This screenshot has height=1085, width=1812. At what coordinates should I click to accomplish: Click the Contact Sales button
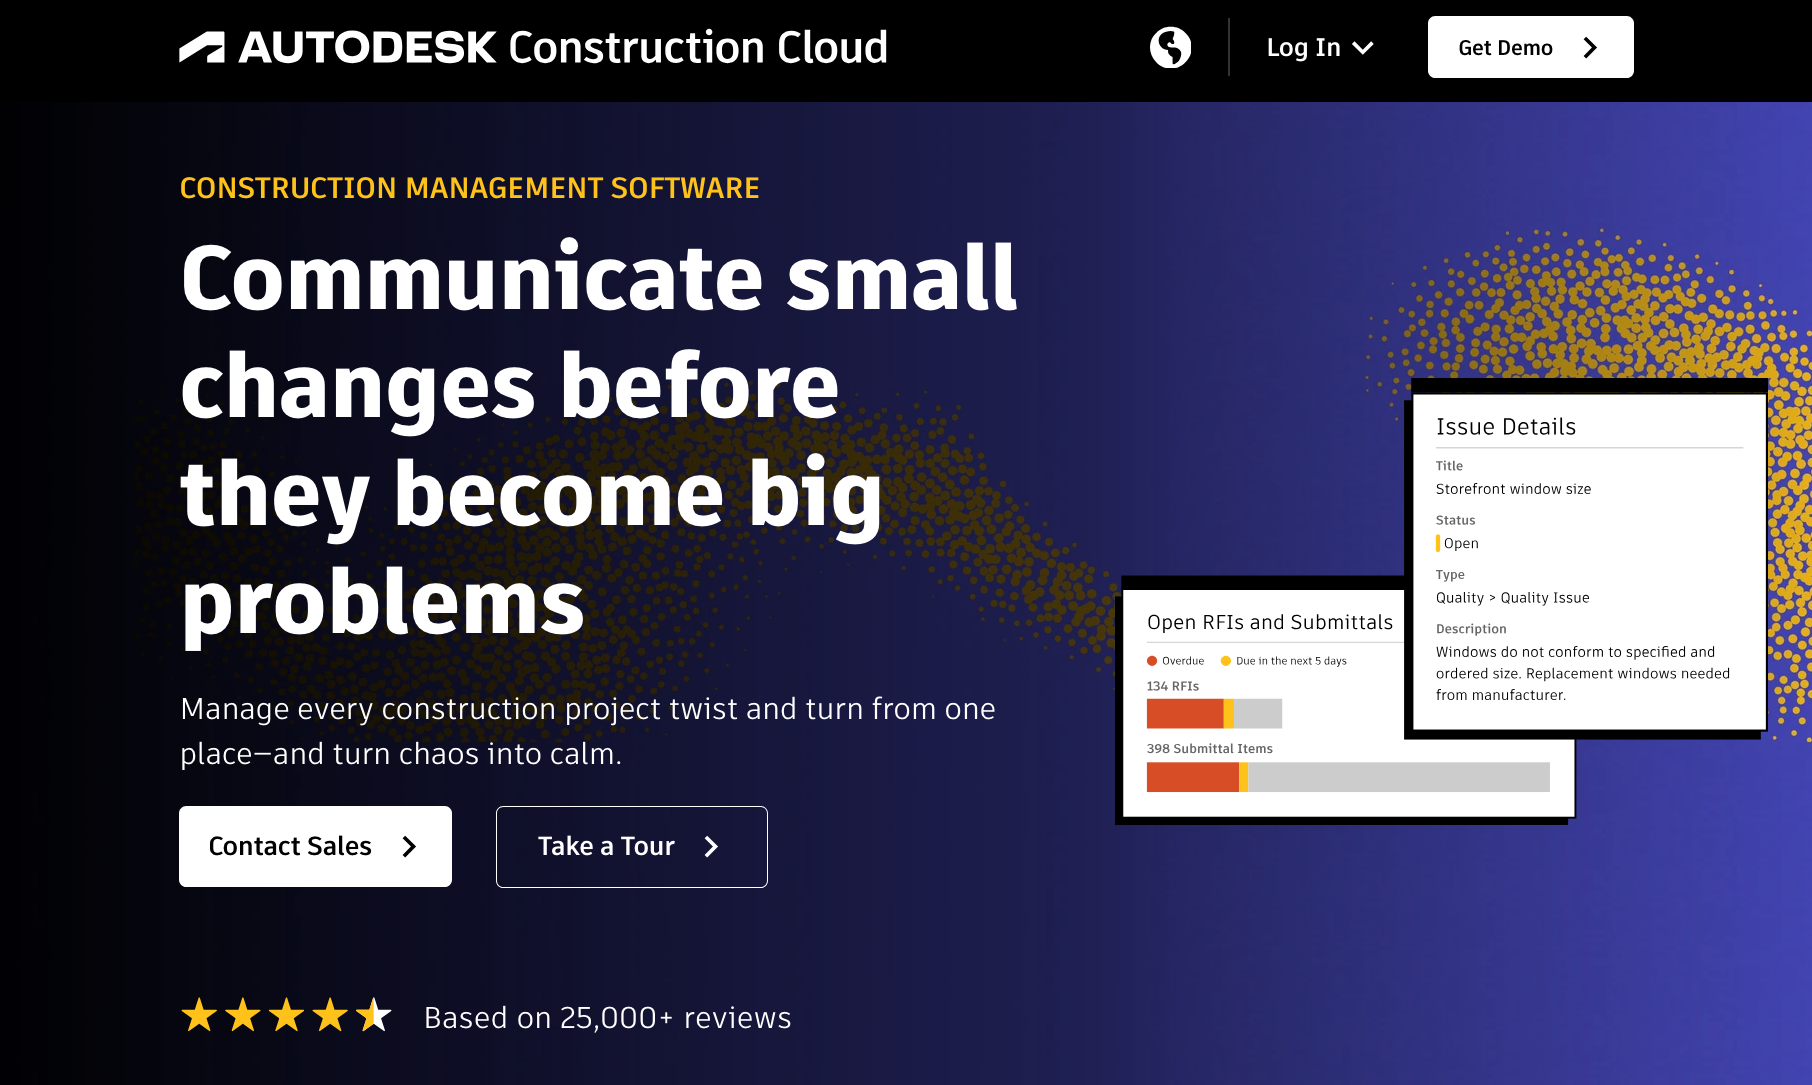click(315, 846)
